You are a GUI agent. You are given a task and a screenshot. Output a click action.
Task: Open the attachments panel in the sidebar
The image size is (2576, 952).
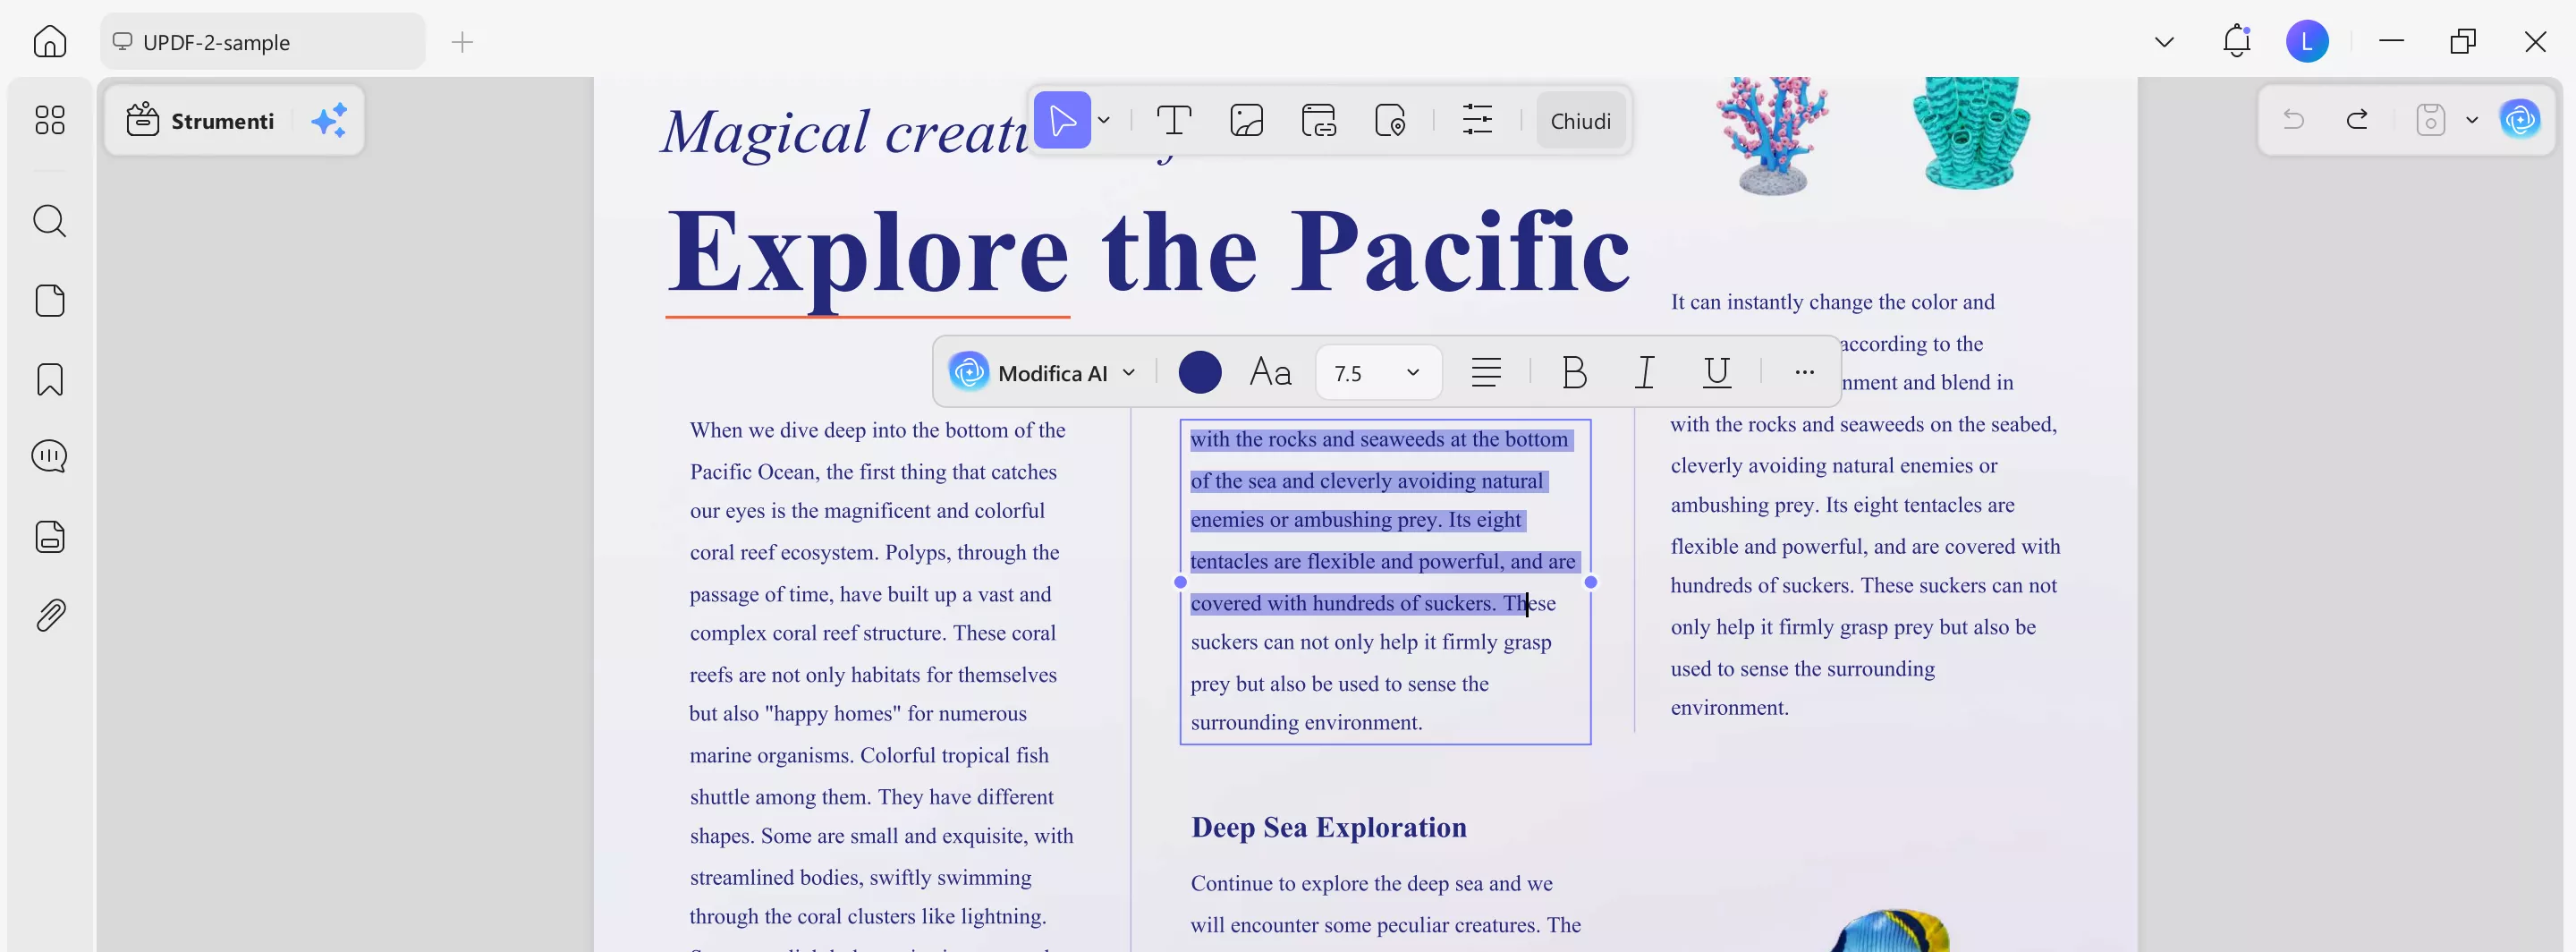49,615
